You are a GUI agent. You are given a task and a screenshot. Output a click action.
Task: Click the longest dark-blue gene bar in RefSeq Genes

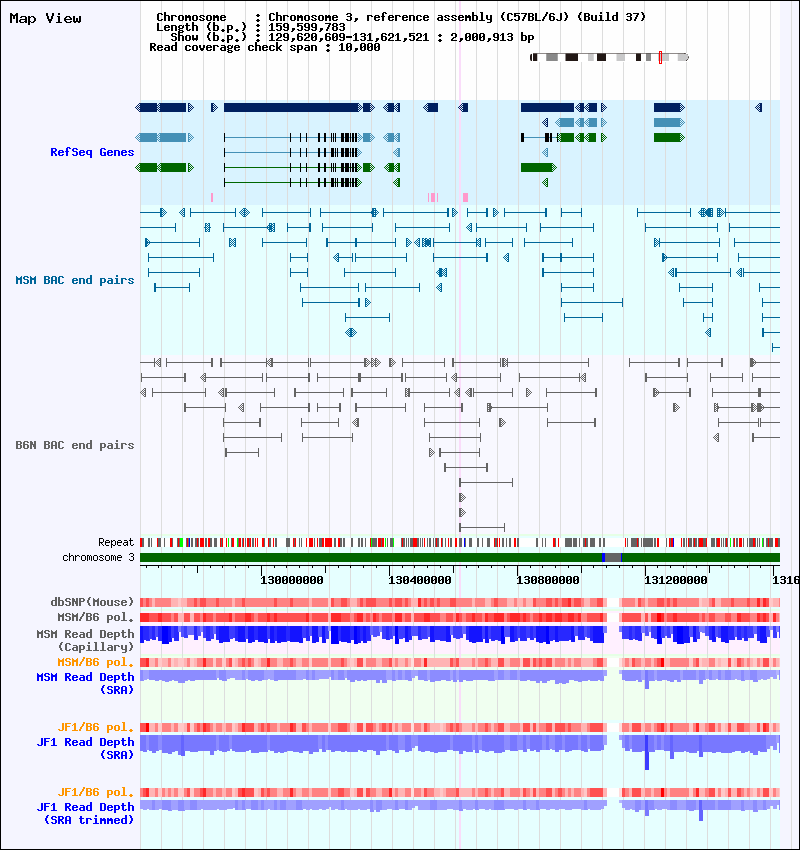tap(293, 107)
